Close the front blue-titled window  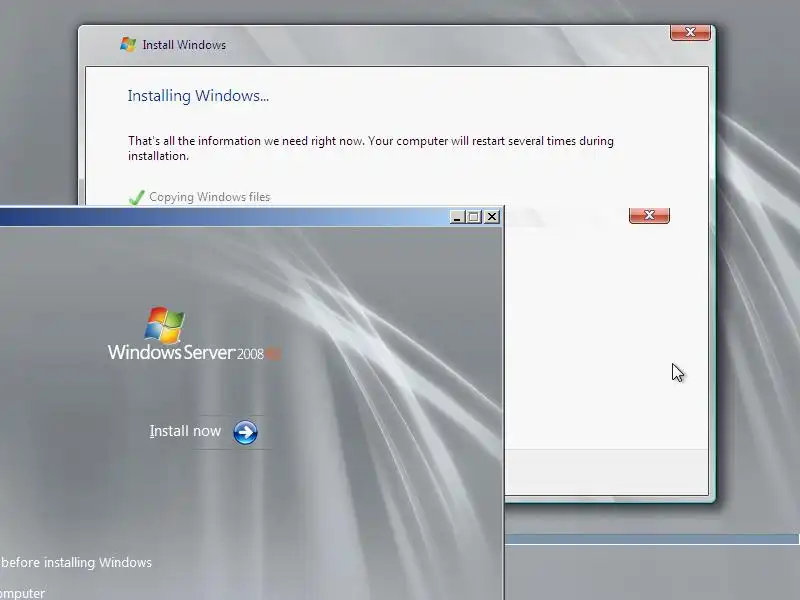point(492,217)
